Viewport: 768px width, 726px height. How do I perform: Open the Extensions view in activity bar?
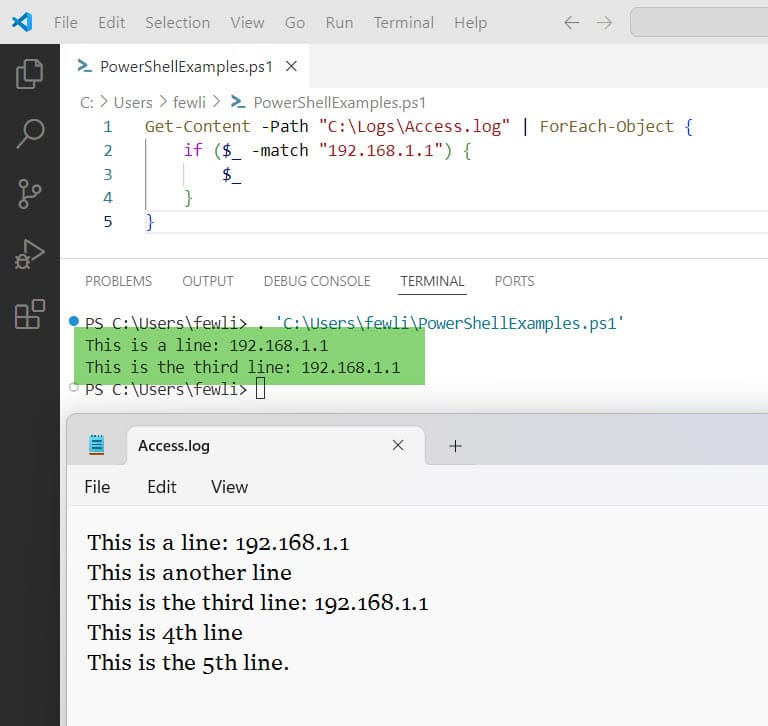tap(29, 314)
